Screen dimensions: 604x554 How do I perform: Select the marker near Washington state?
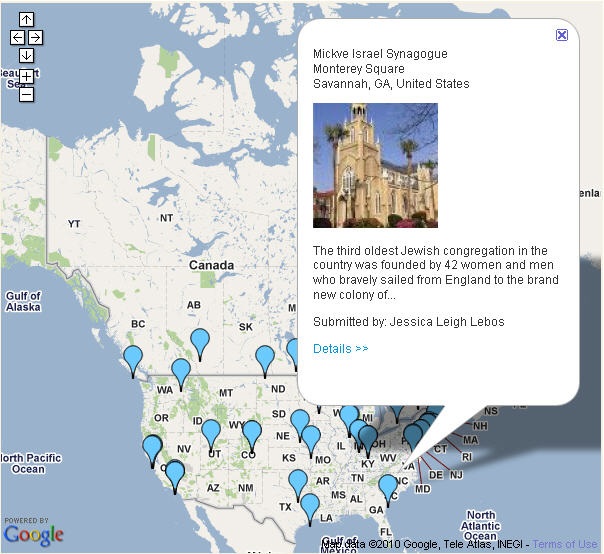pyautogui.click(x=181, y=375)
